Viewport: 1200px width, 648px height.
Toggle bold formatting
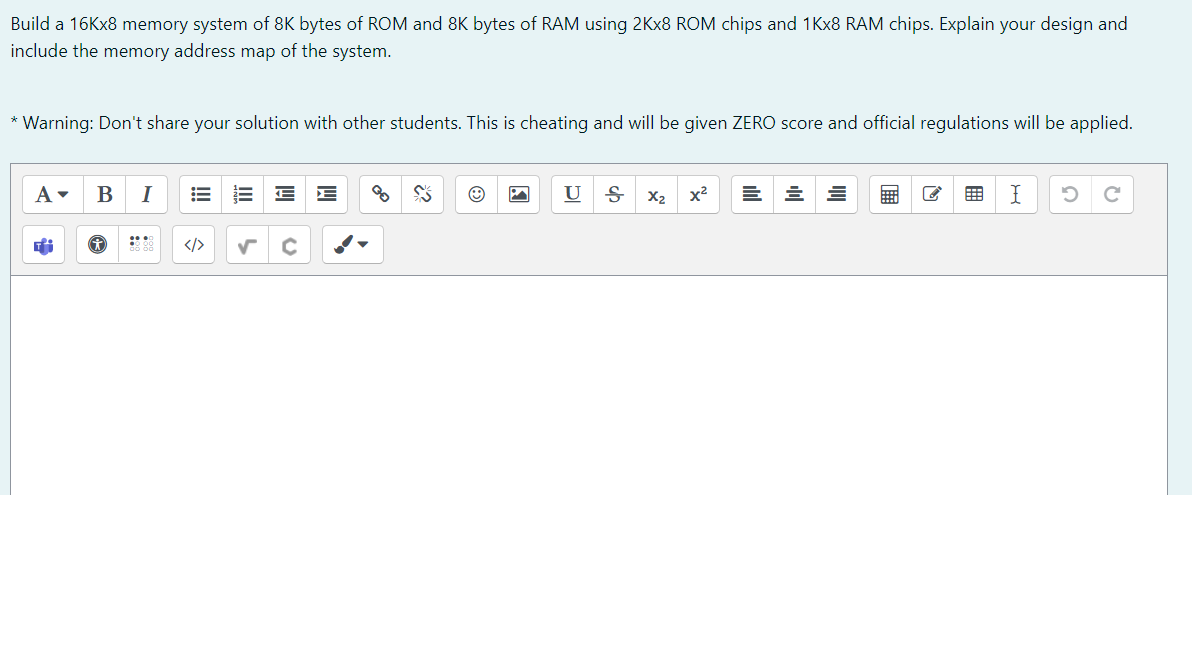pos(105,194)
